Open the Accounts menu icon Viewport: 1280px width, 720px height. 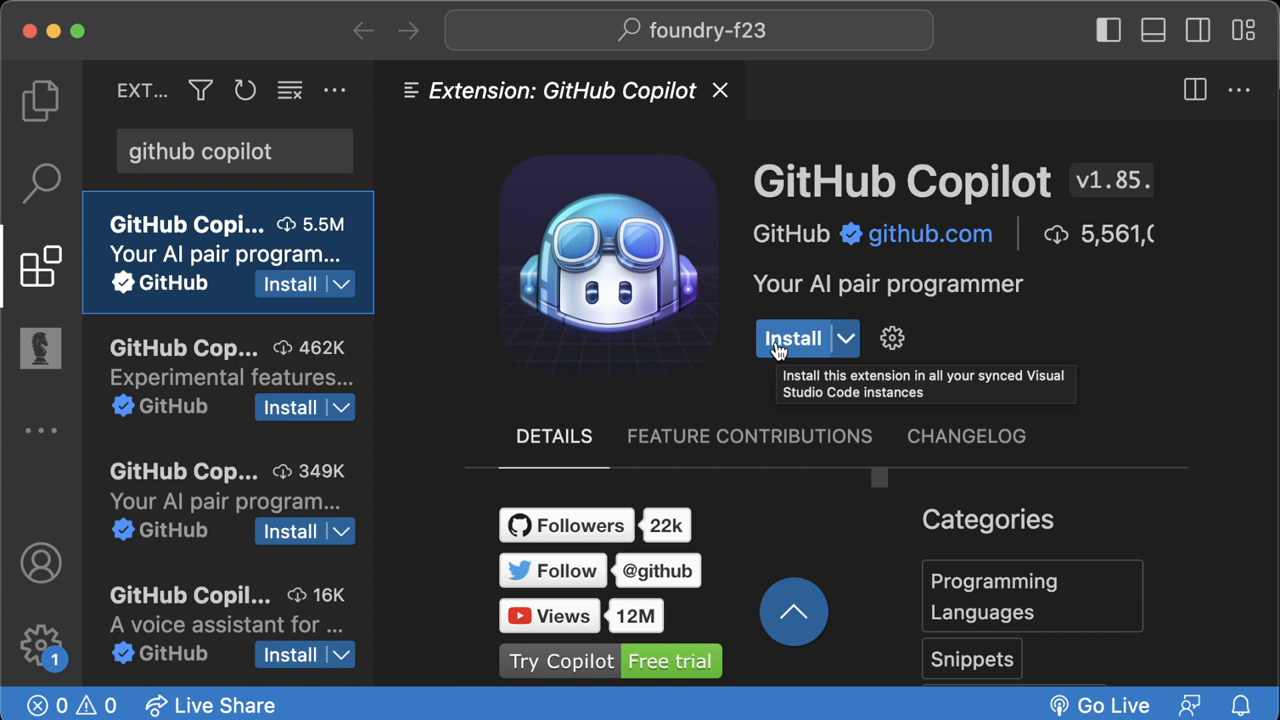point(41,564)
